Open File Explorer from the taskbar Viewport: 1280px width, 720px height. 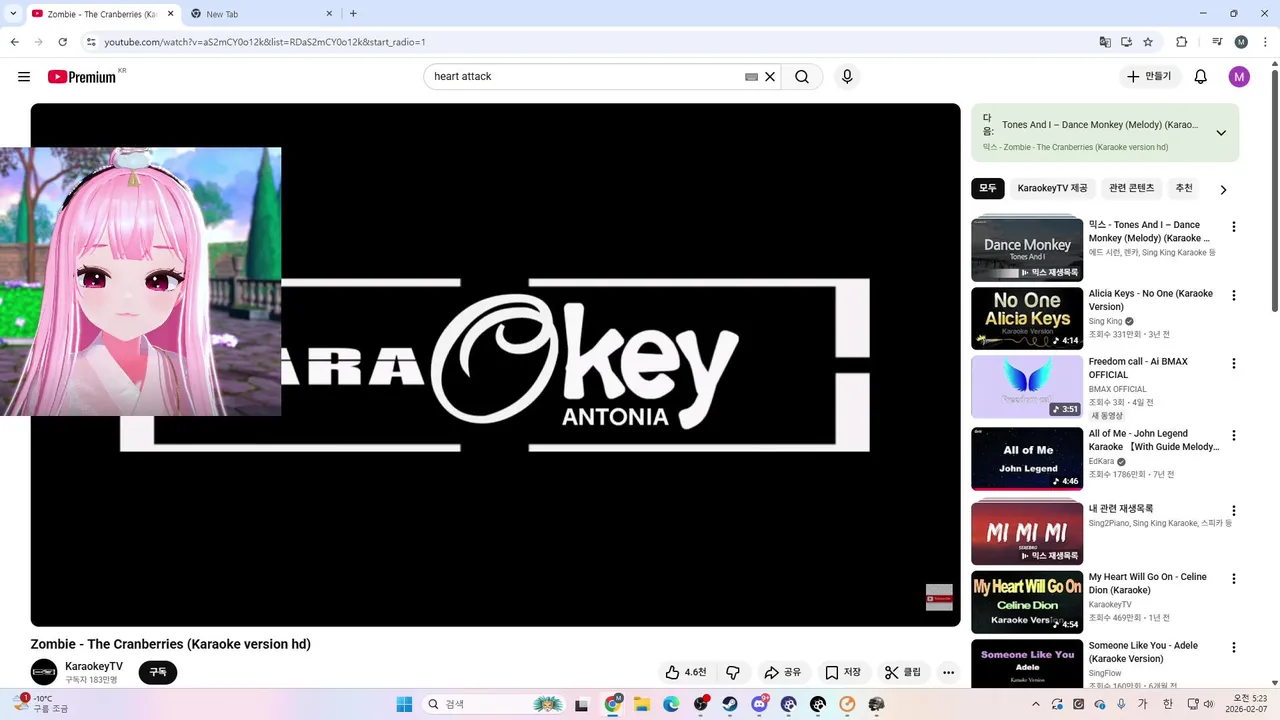tap(642, 704)
